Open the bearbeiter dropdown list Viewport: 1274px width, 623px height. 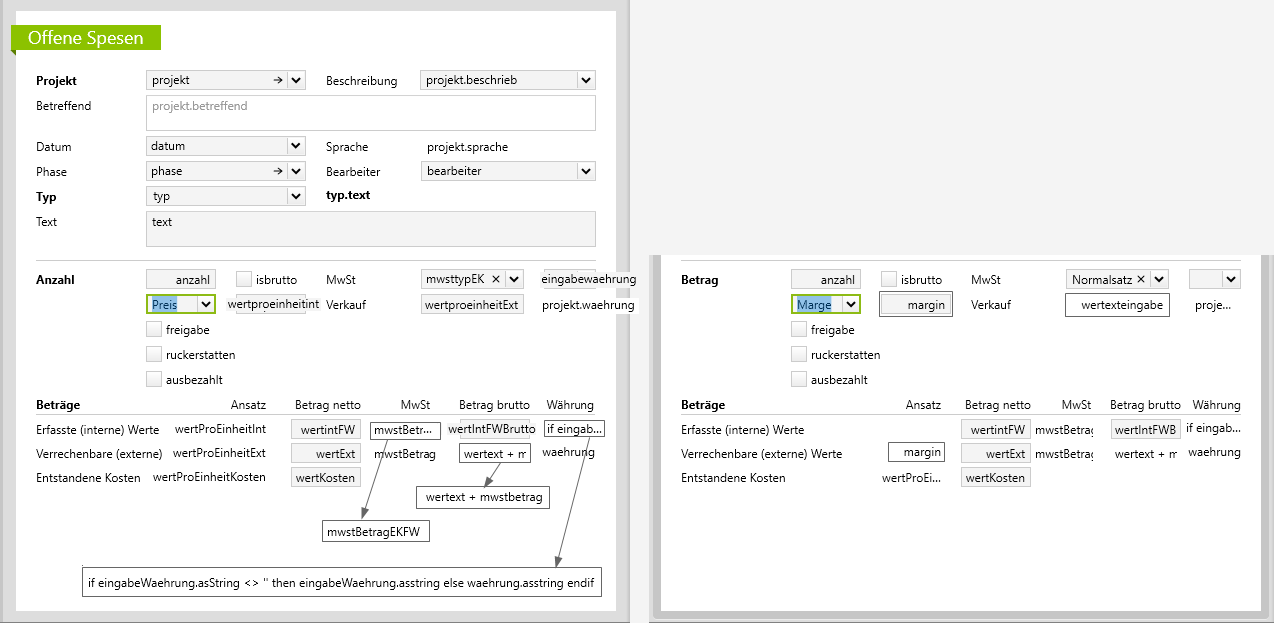586,171
